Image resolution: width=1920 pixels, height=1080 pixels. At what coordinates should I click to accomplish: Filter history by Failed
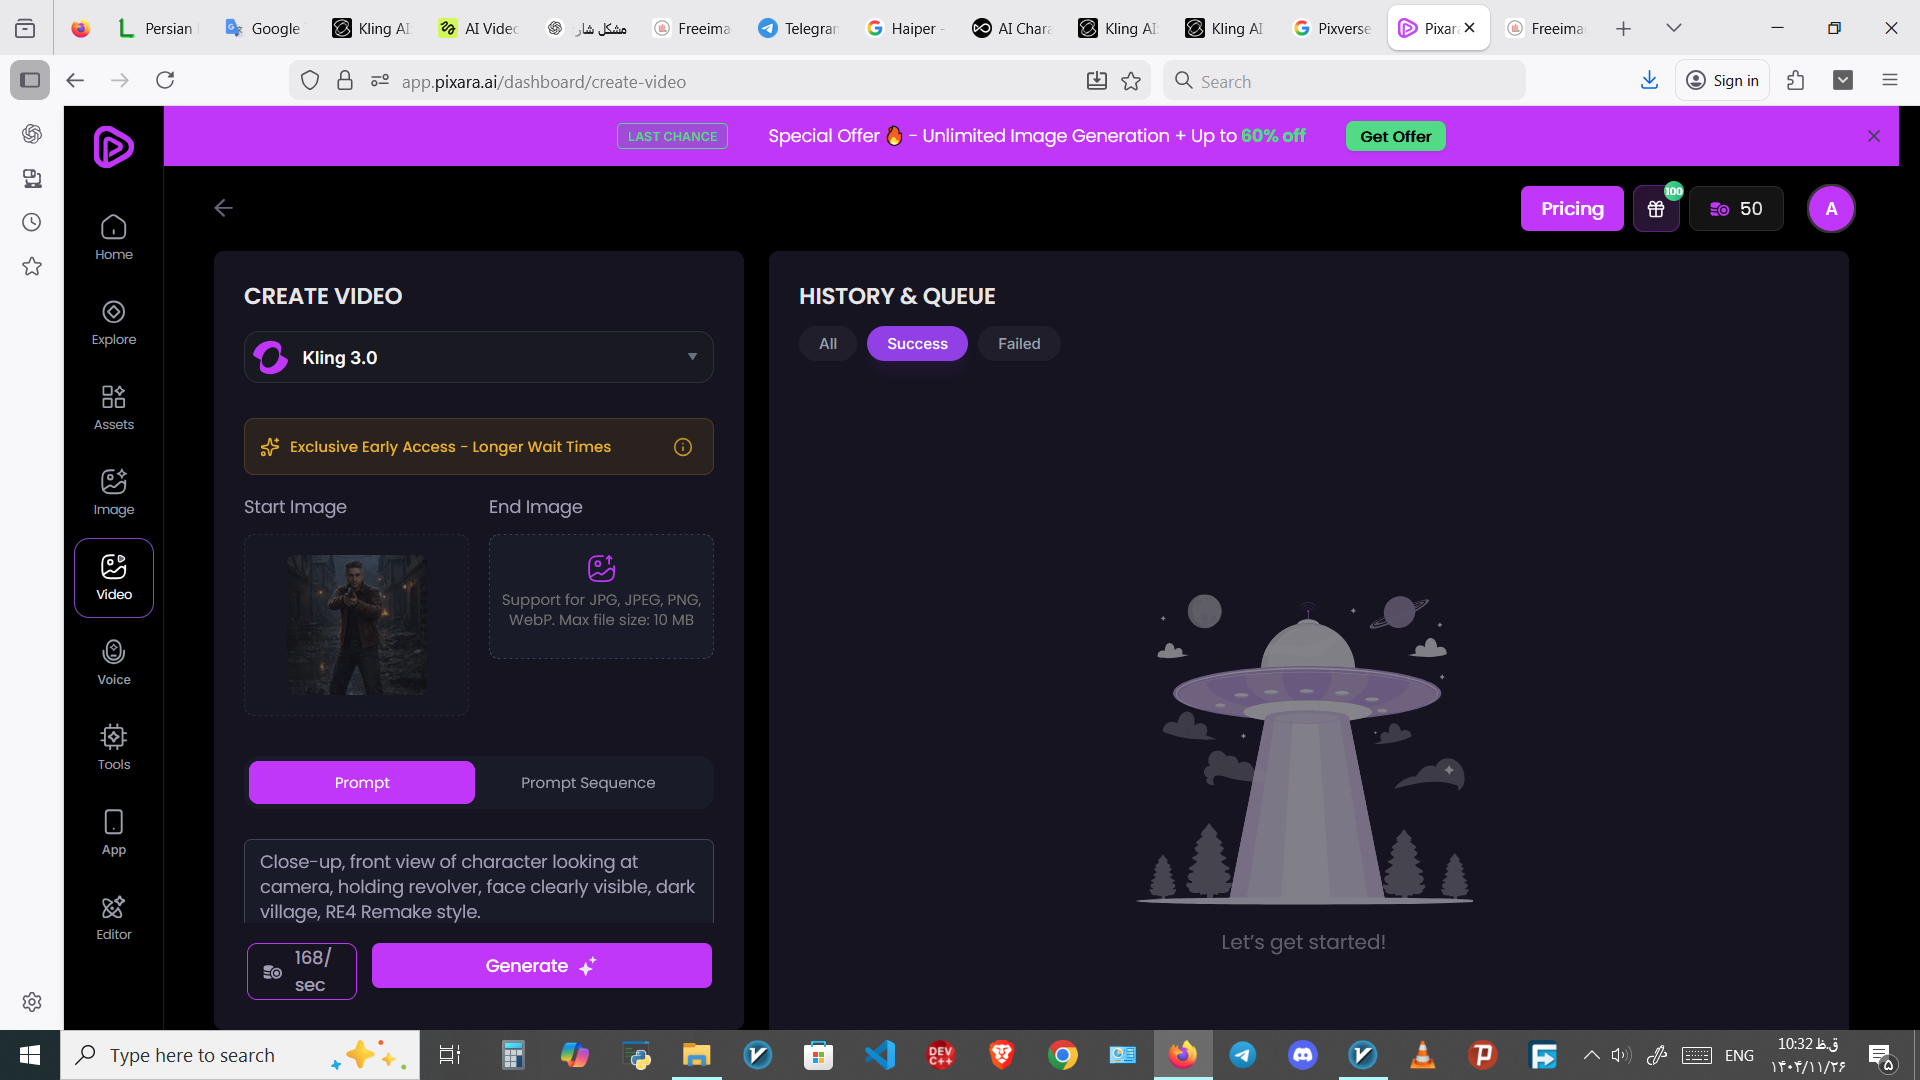pos(1019,344)
